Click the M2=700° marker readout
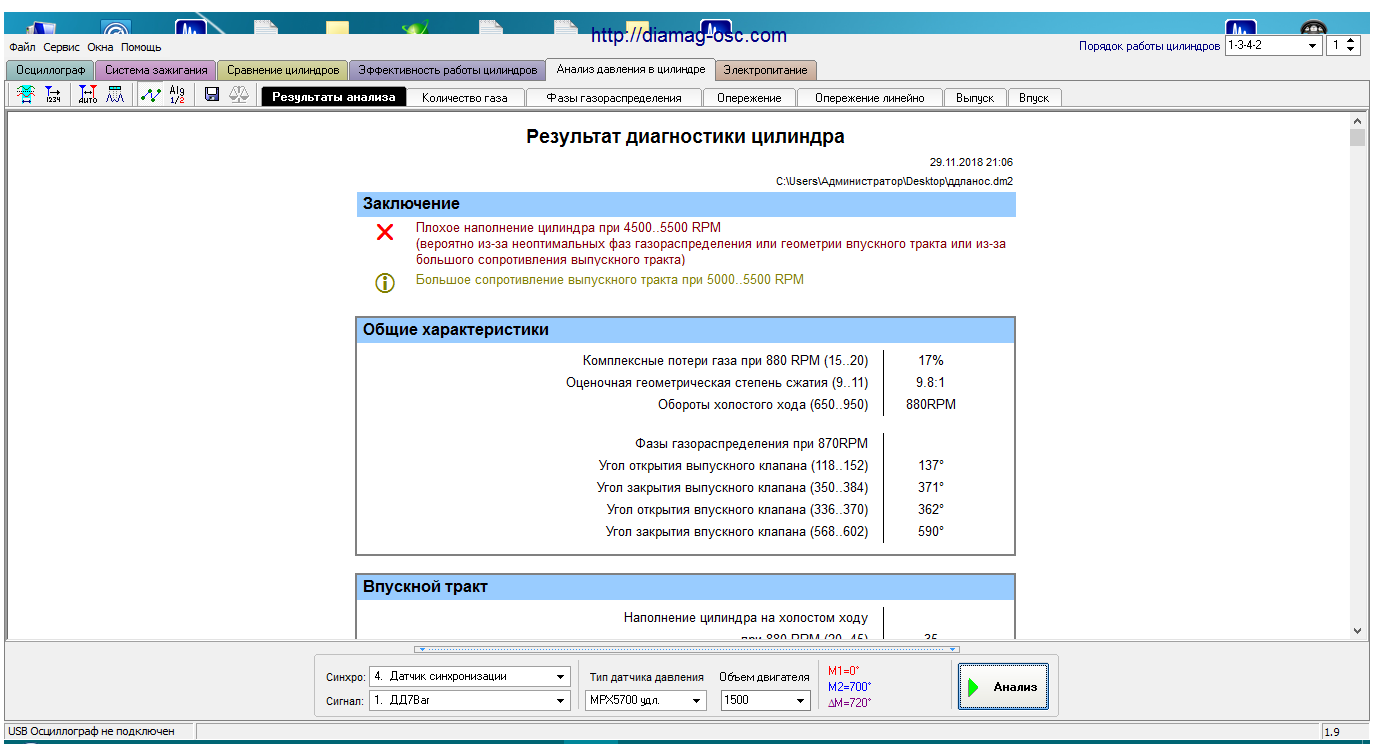The height and width of the screenshot is (744, 1382). coord(849,686)
